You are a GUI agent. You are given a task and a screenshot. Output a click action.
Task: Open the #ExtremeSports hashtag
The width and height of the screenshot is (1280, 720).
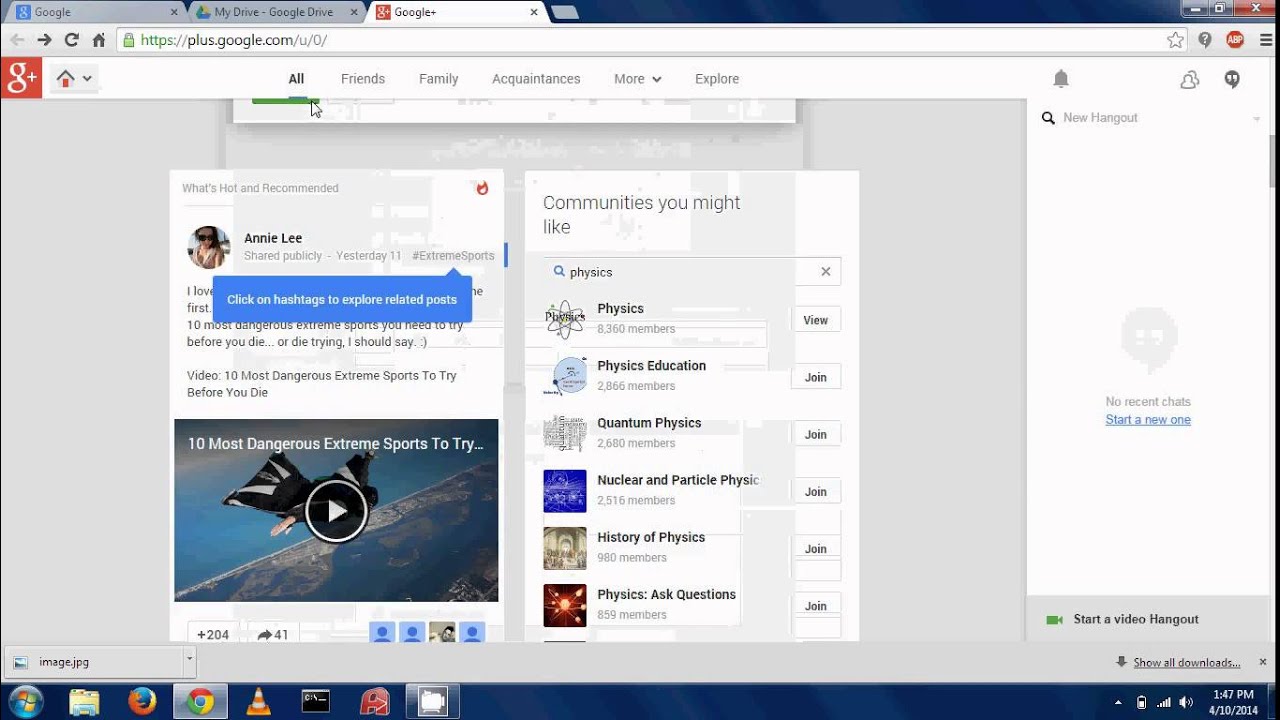pos(453,256)
